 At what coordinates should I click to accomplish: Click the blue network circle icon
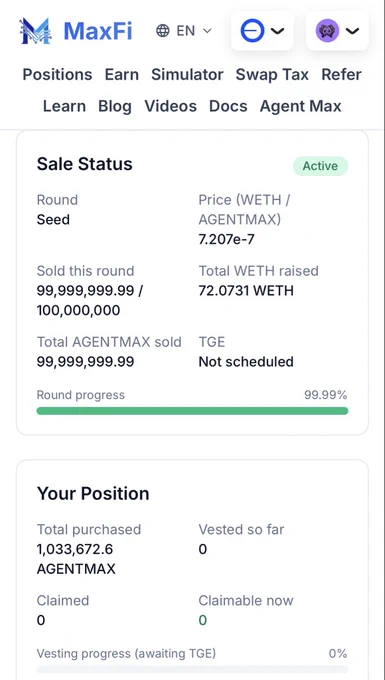coord(252,31)
